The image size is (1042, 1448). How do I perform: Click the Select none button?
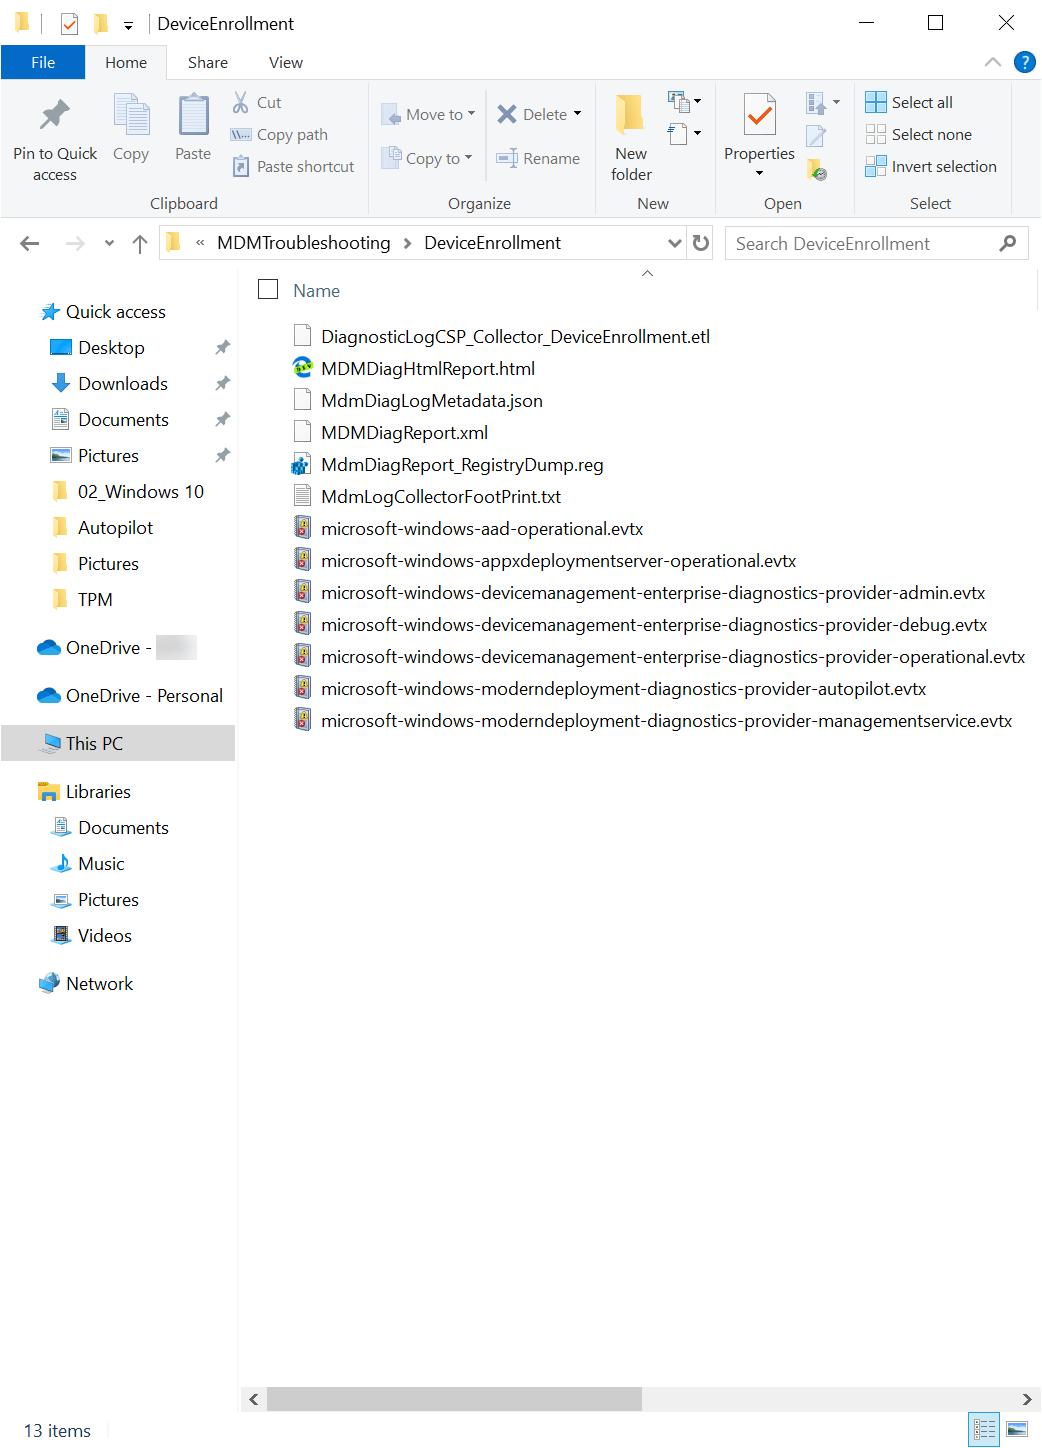[x=919, y=133]
